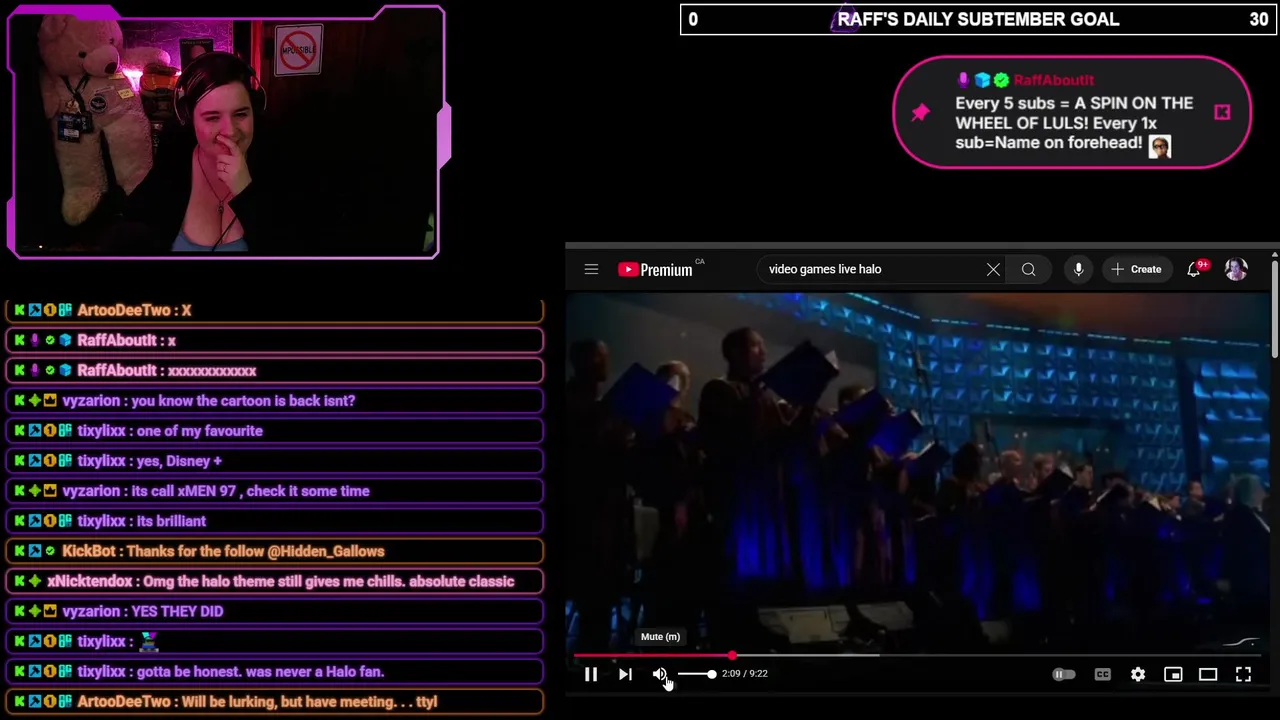The height and width of the screenshot is (720, 1280).
Task: Open the Create upload menu
Action: pyautogui.click(x=1136, y=269)
